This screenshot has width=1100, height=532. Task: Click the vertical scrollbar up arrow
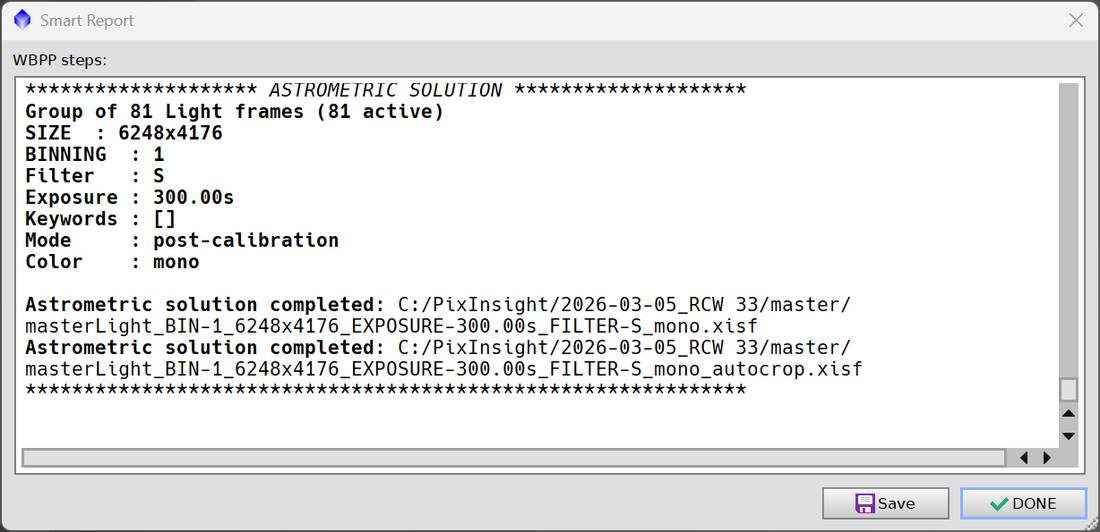click(x=1068, y=414)
